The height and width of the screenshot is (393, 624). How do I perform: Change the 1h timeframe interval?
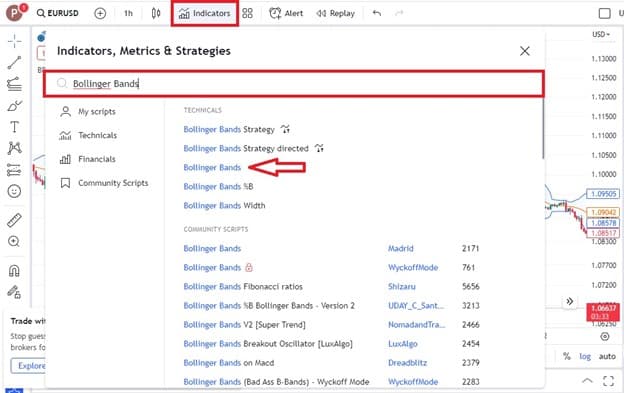(128, 13)
